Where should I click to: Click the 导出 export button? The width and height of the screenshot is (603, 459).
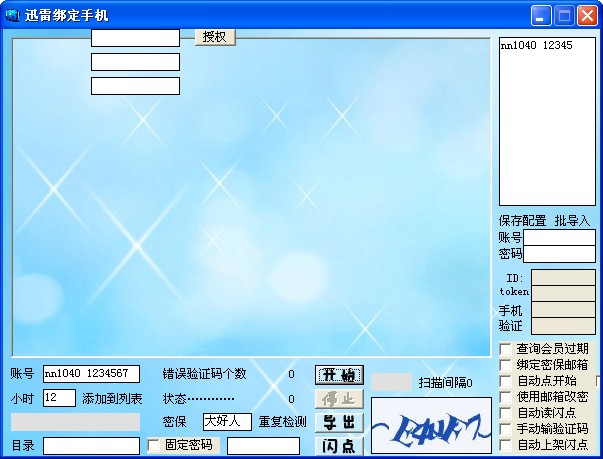pyautogui.click(x=339, y=422)
